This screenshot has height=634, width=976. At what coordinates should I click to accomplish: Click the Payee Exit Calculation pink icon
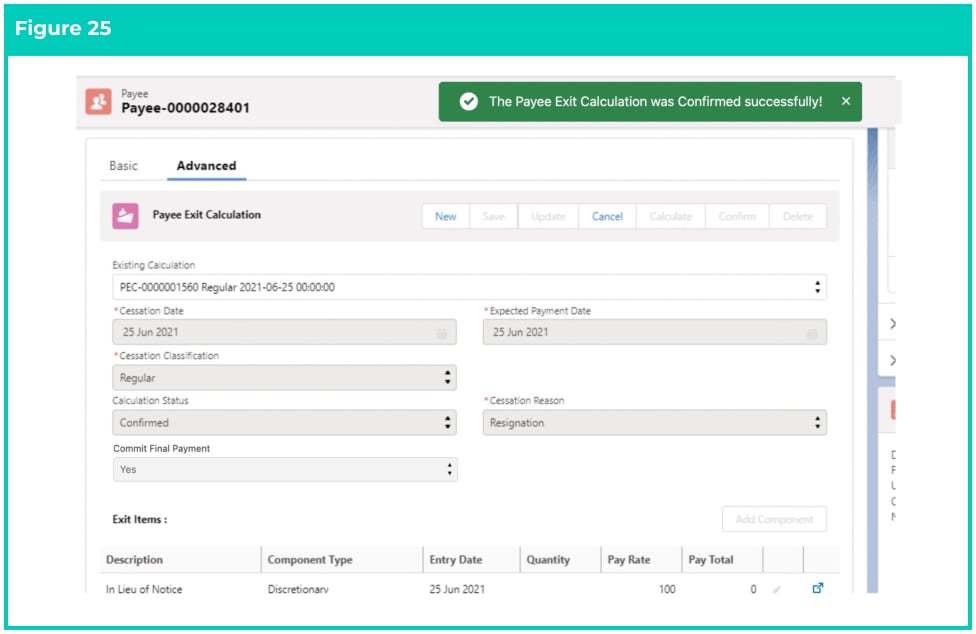click(x=125, y=216)
